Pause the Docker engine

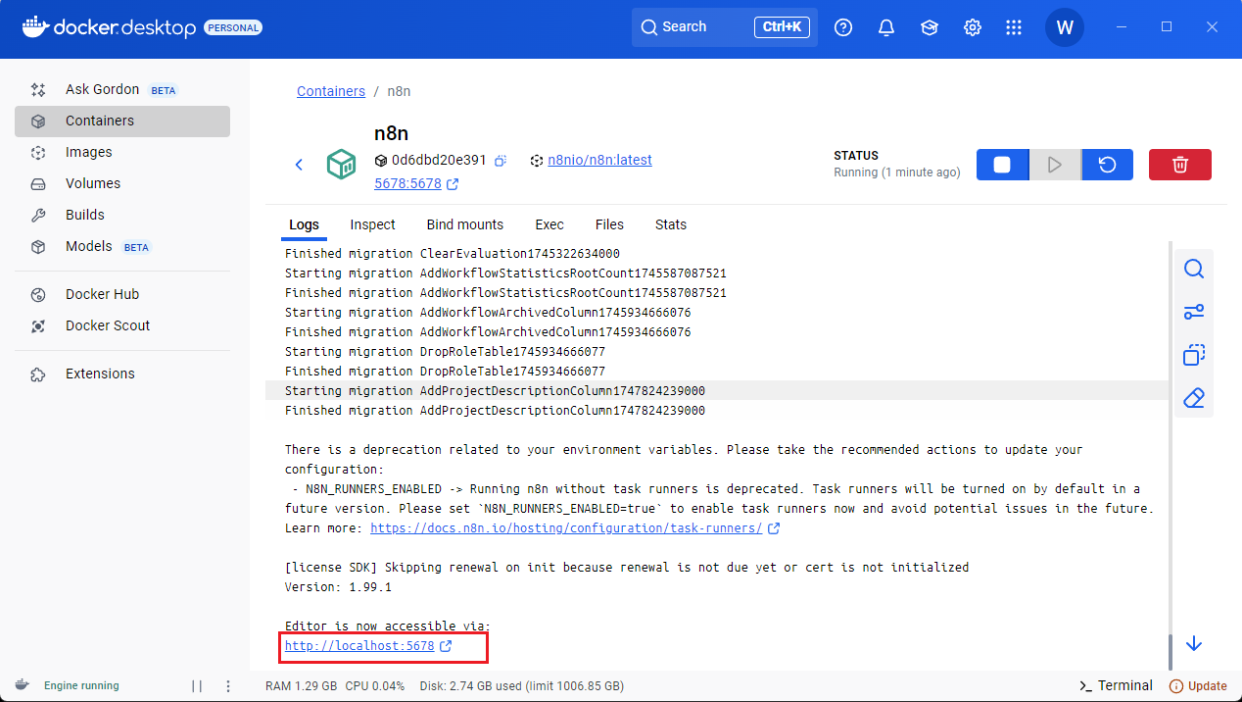pyautogui.click(x=197, y=686)
